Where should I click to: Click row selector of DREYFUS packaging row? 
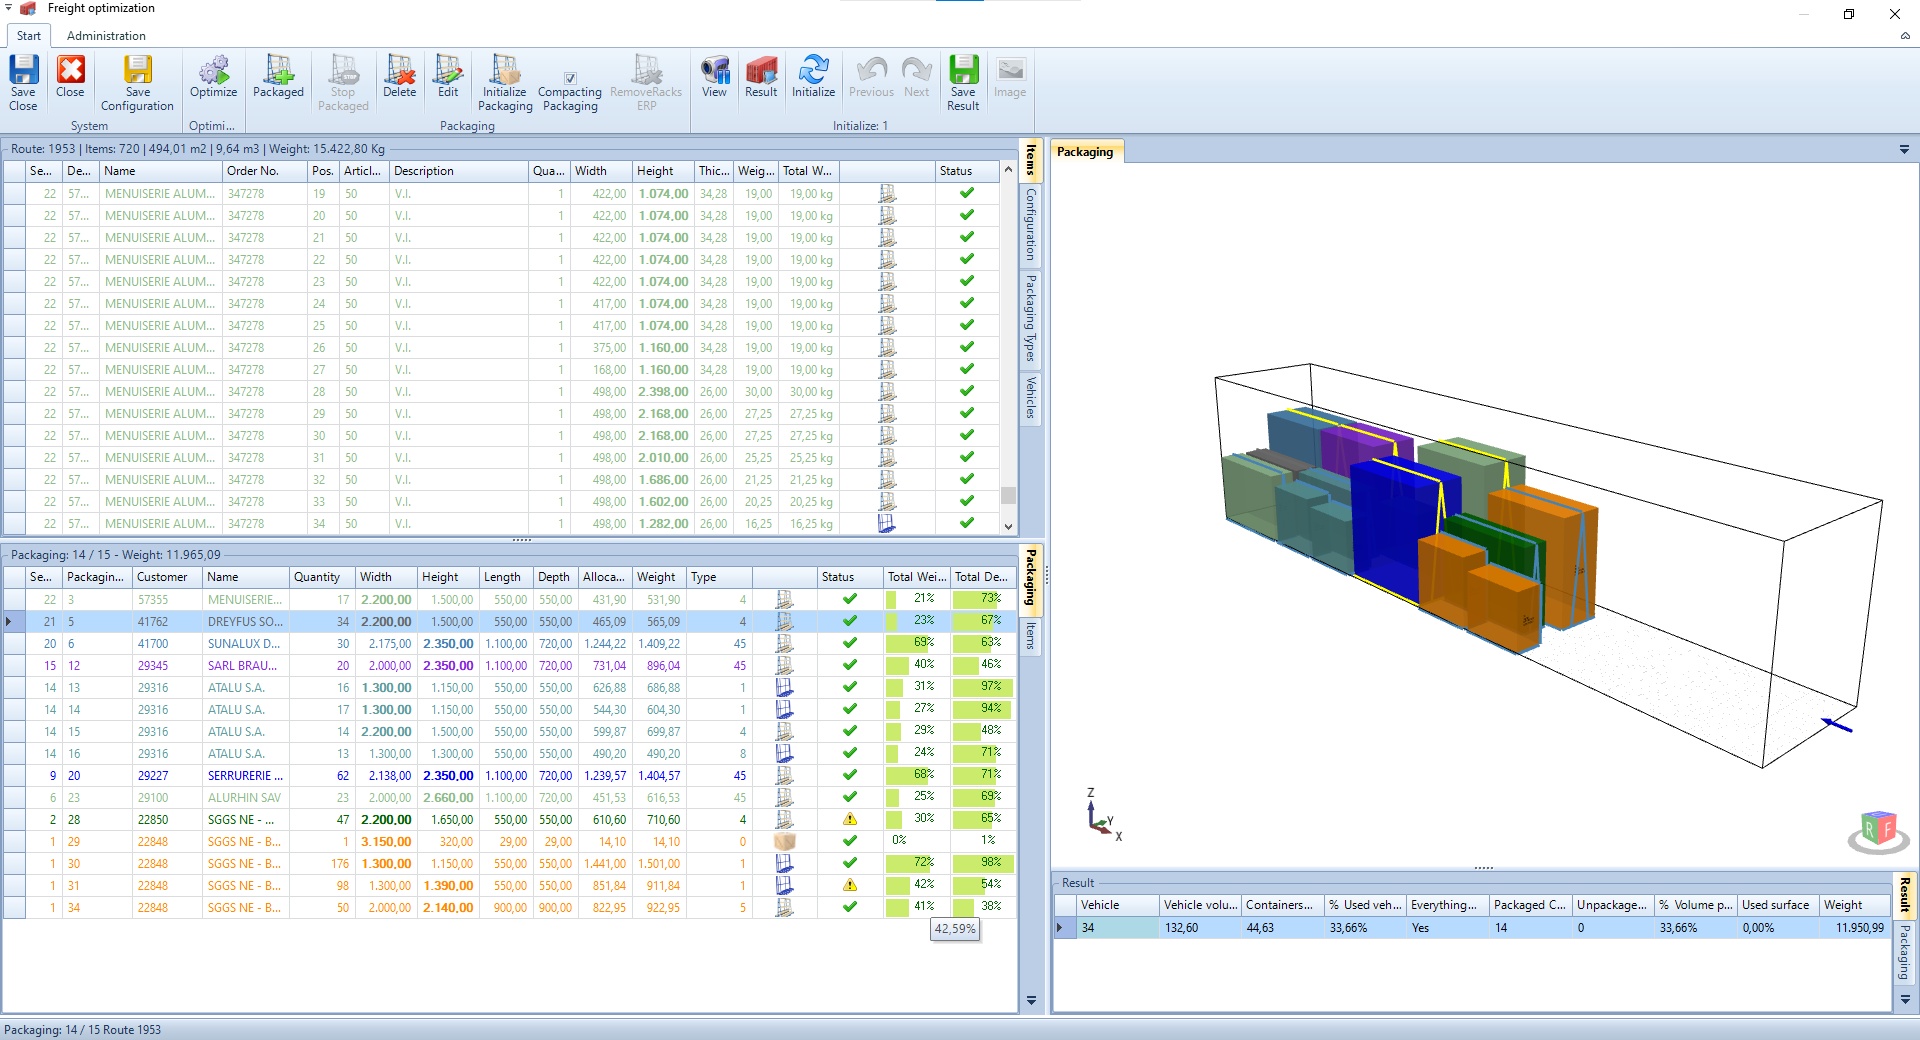[14, 621]
